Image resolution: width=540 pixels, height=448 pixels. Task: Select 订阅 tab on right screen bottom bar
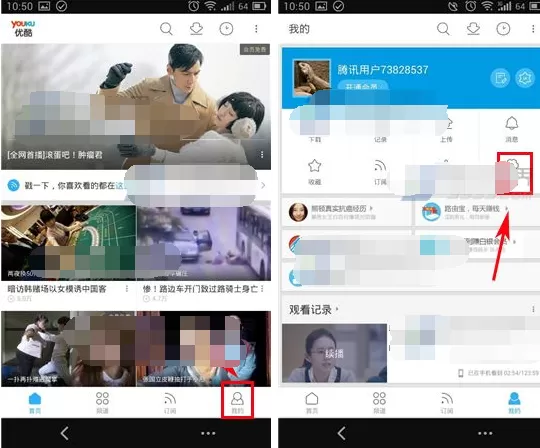point(447,403)
